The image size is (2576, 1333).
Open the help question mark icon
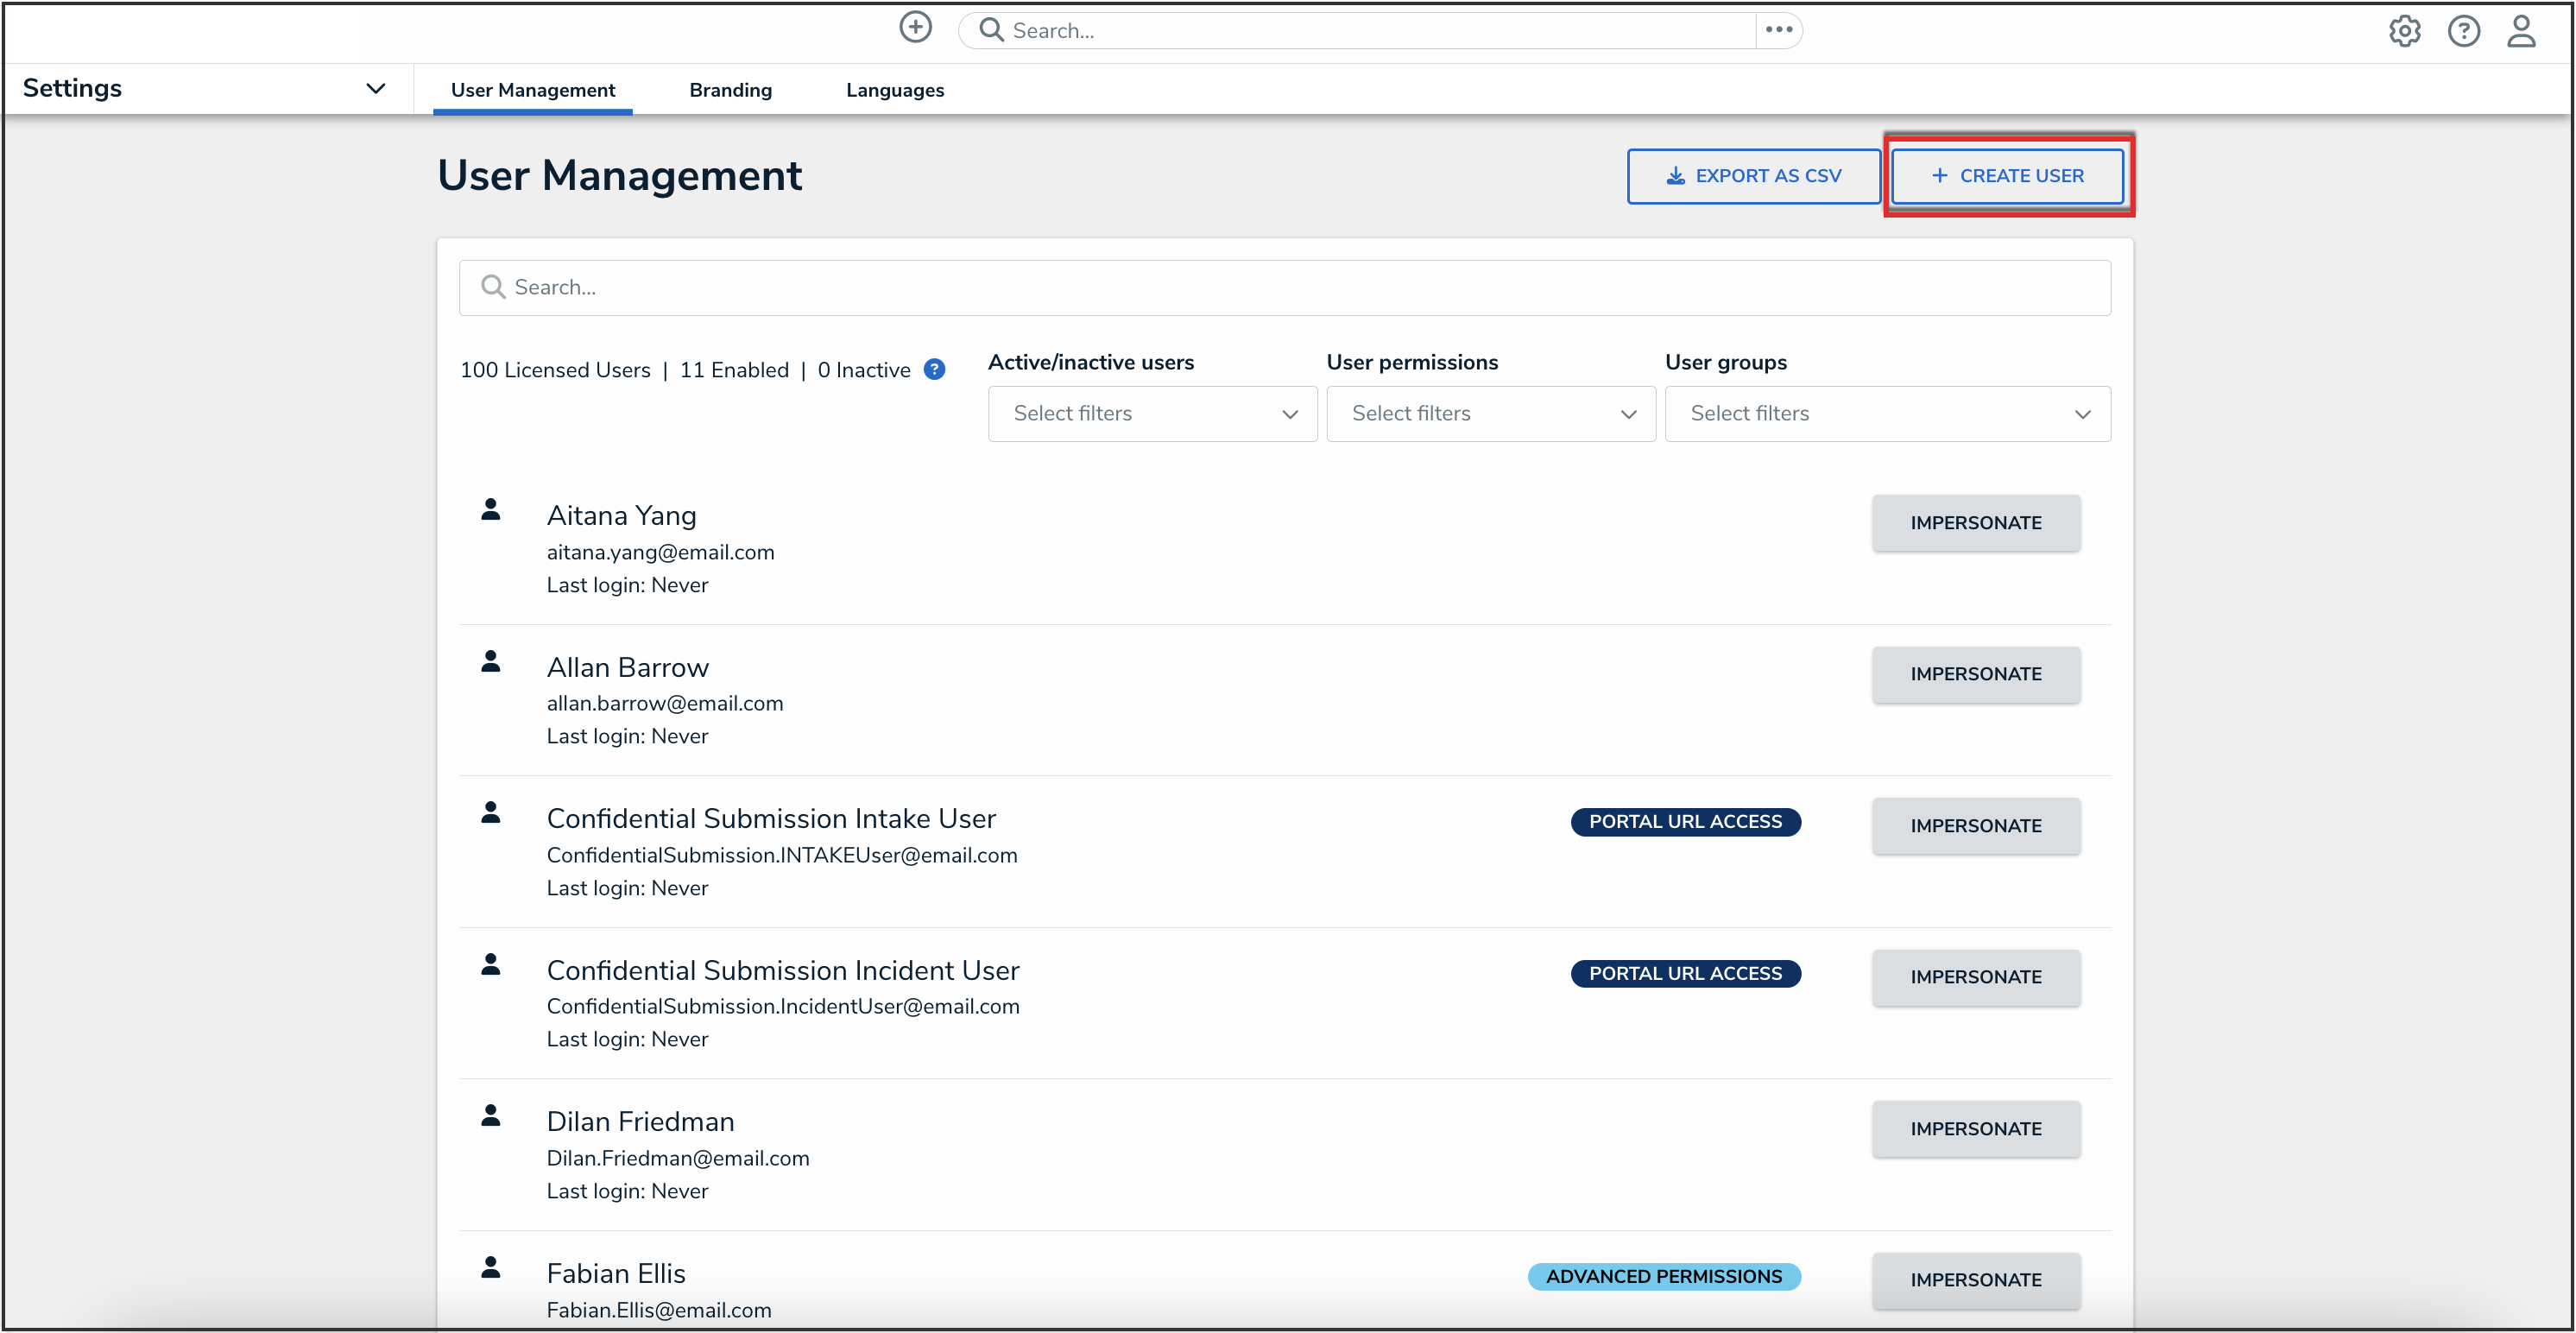[2463, 32]
